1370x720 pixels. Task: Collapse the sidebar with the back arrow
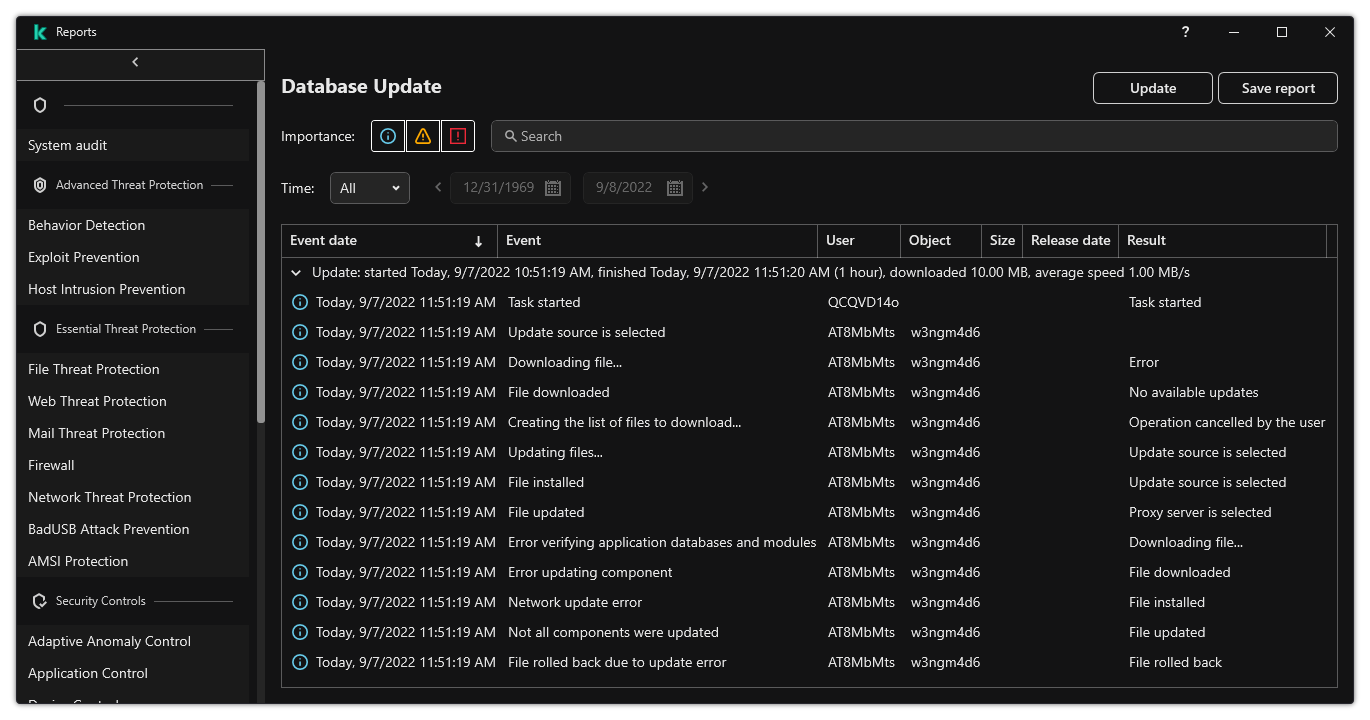pos(135,62)
